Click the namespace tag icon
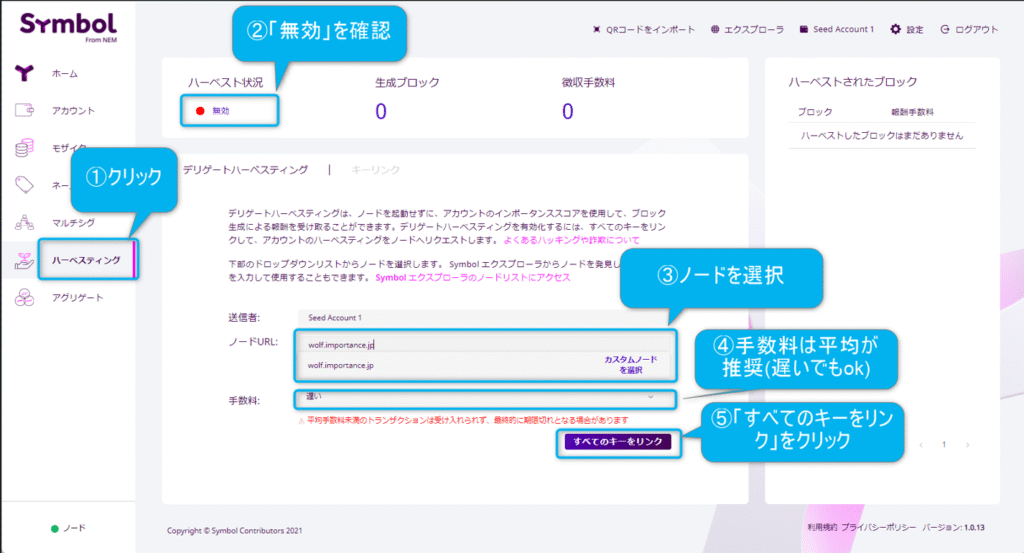1024x553 pixels. click(24, 185)
